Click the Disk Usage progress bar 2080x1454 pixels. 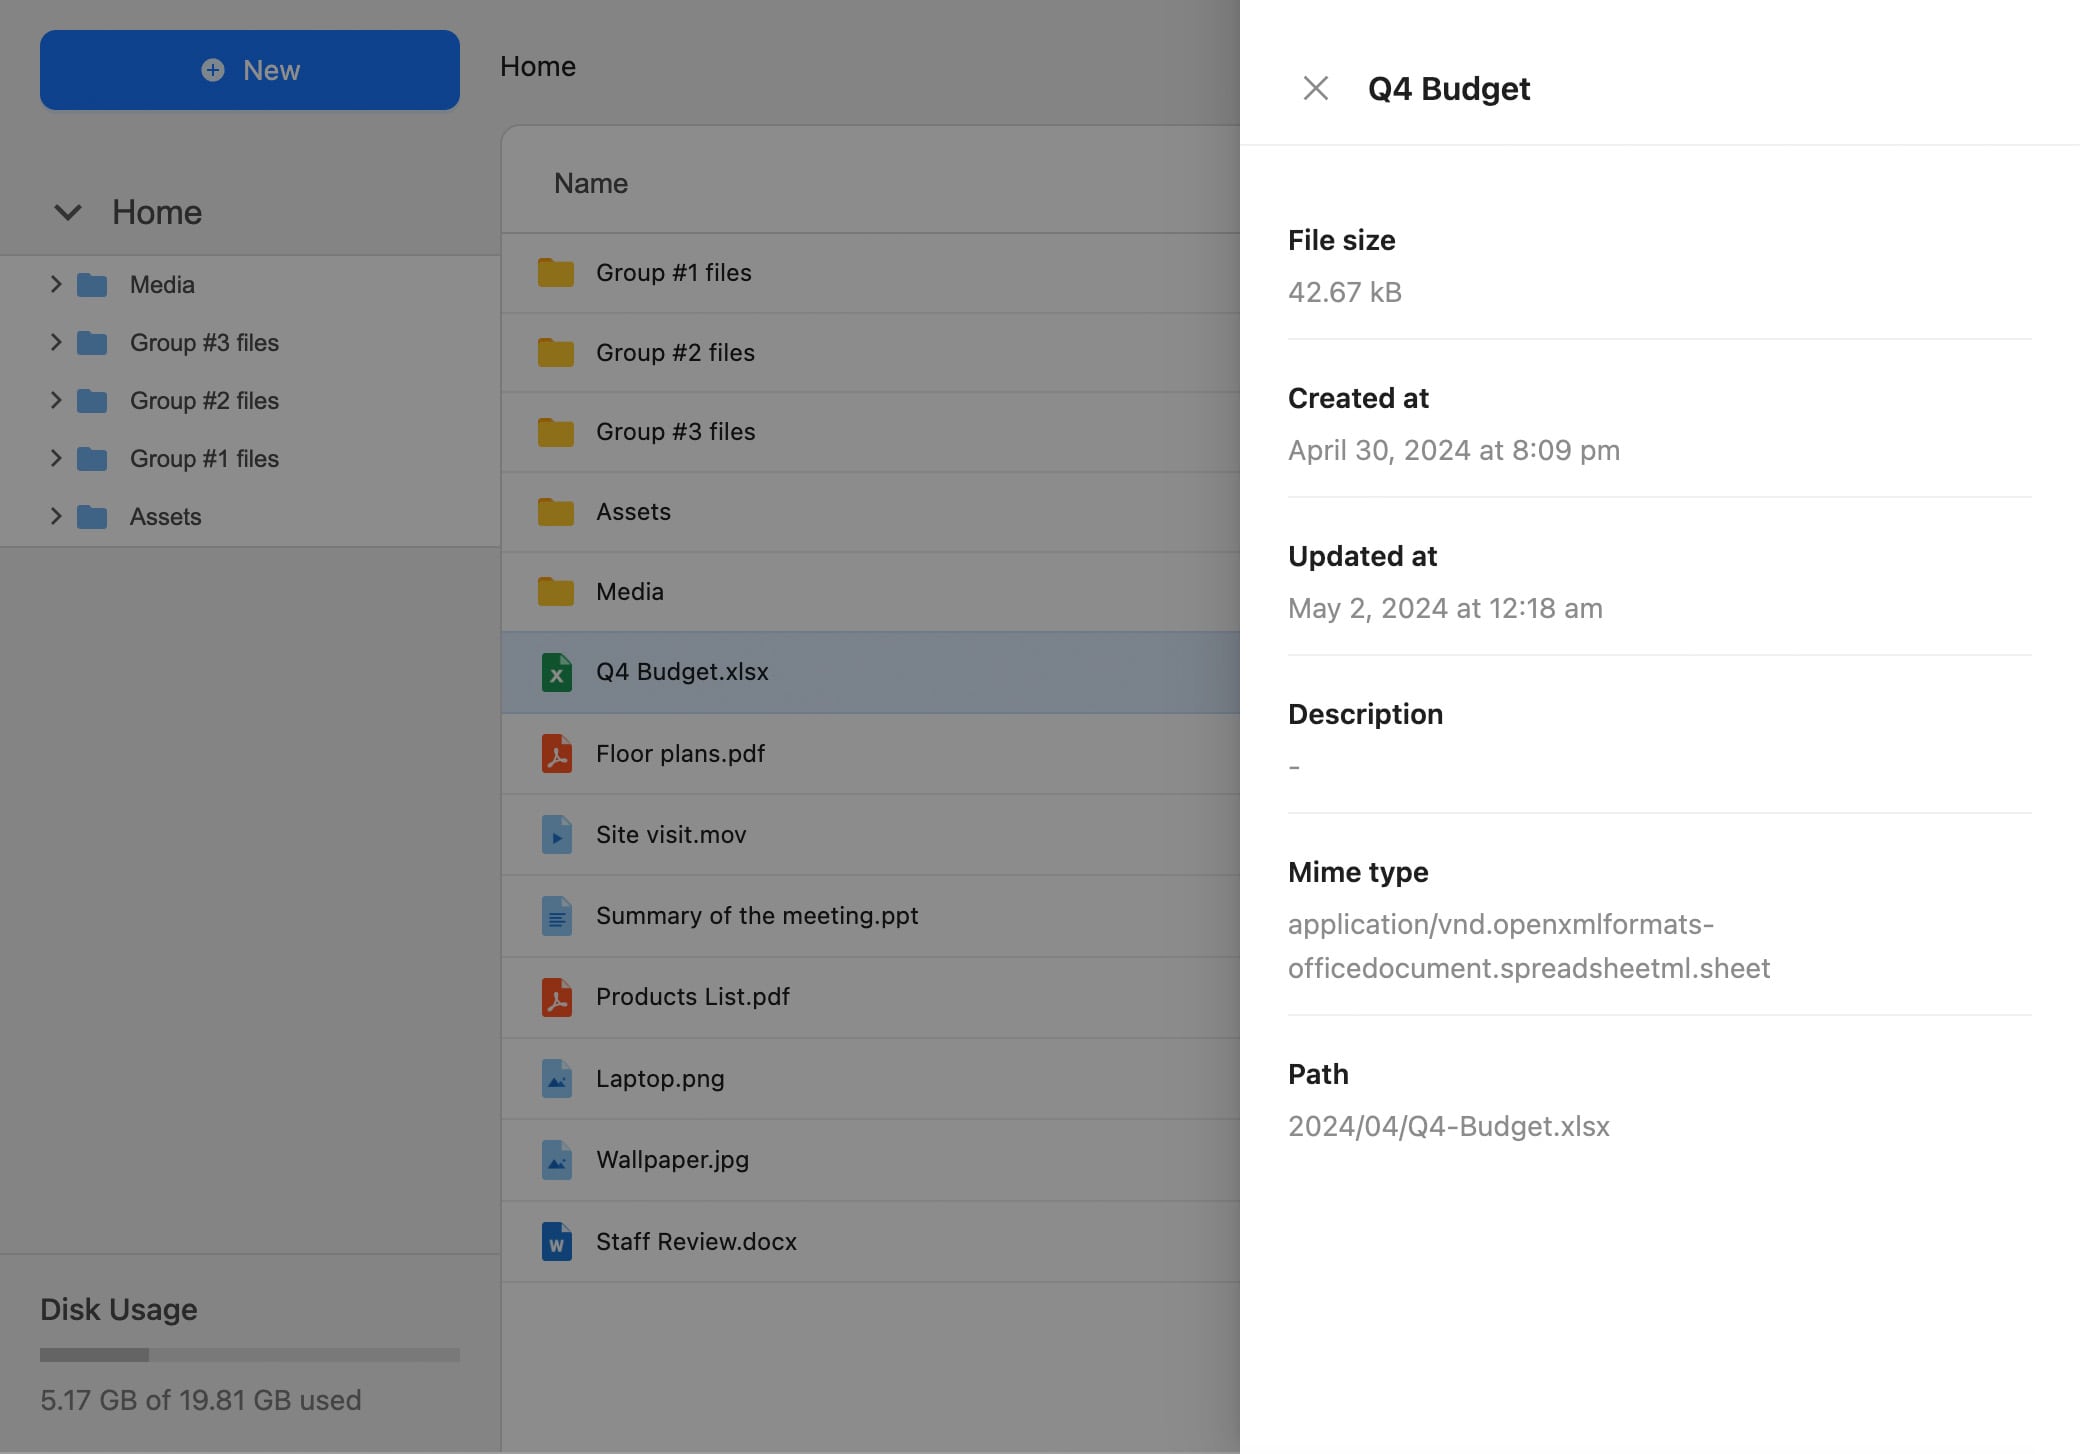click(x=250, y=1355)
